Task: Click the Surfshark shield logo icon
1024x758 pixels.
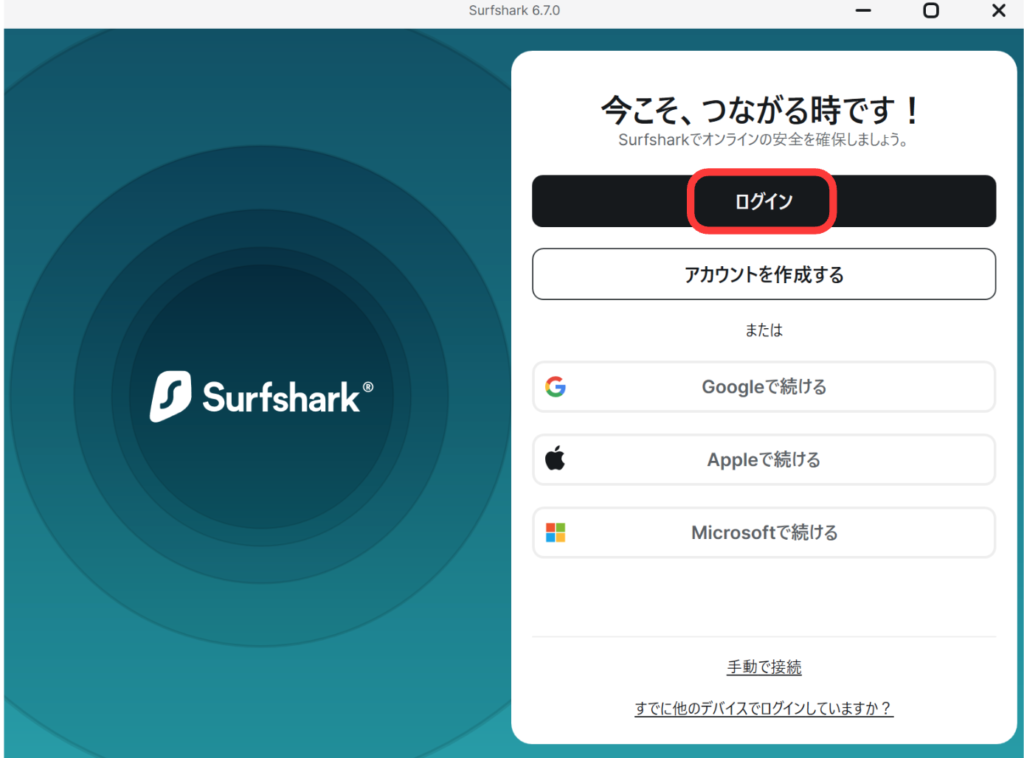Action: (170, 397)
